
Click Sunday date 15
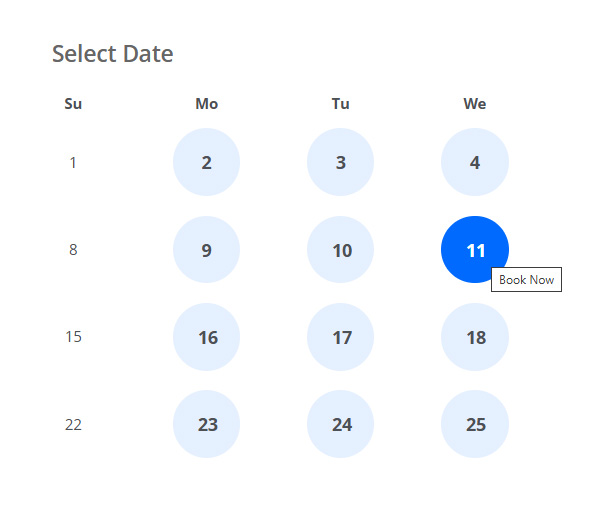click(x=73, y=337)
